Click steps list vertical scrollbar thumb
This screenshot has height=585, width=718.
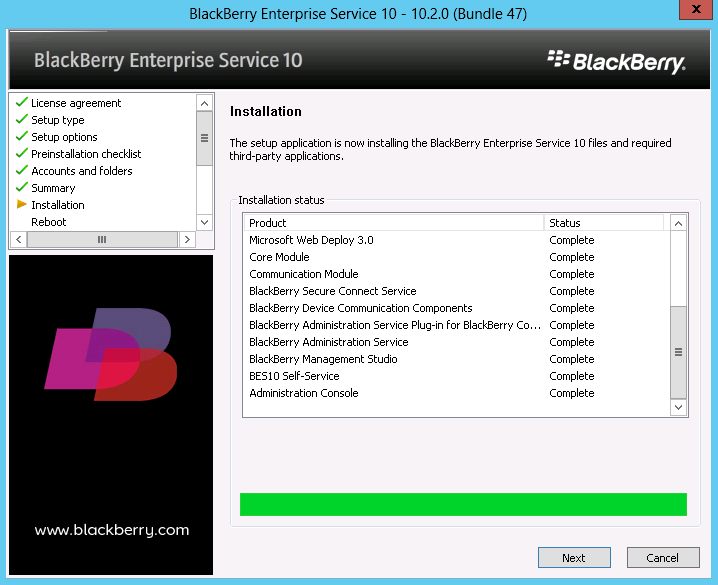(x=204, y=138)
